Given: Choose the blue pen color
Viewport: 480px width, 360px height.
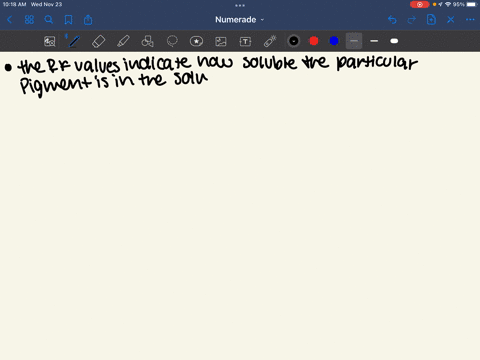Looking at the screenshot, I should tap(334, 41).
